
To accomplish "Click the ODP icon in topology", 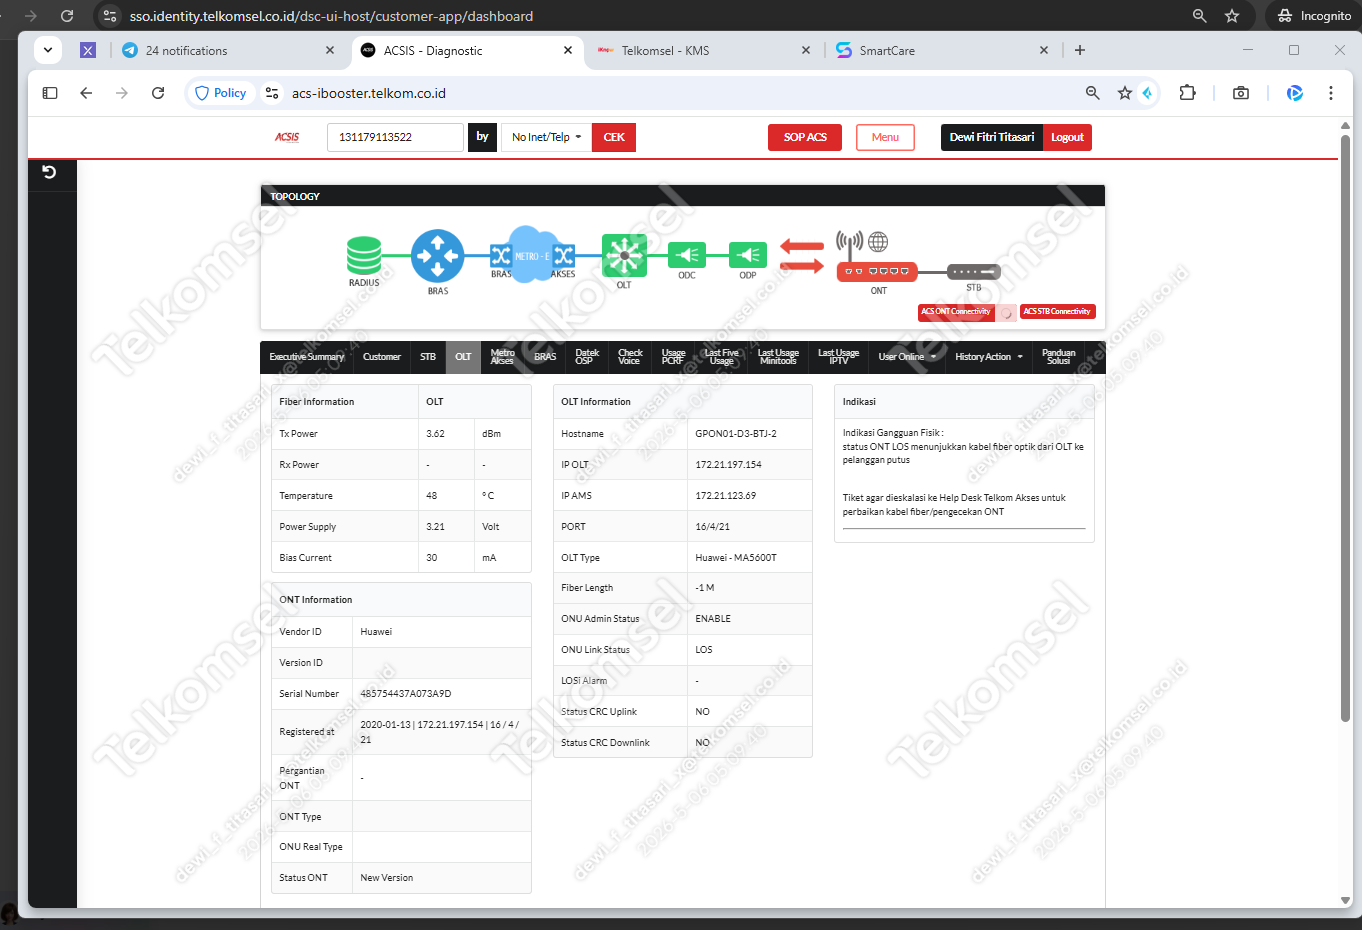I will (x=748, y=255).
